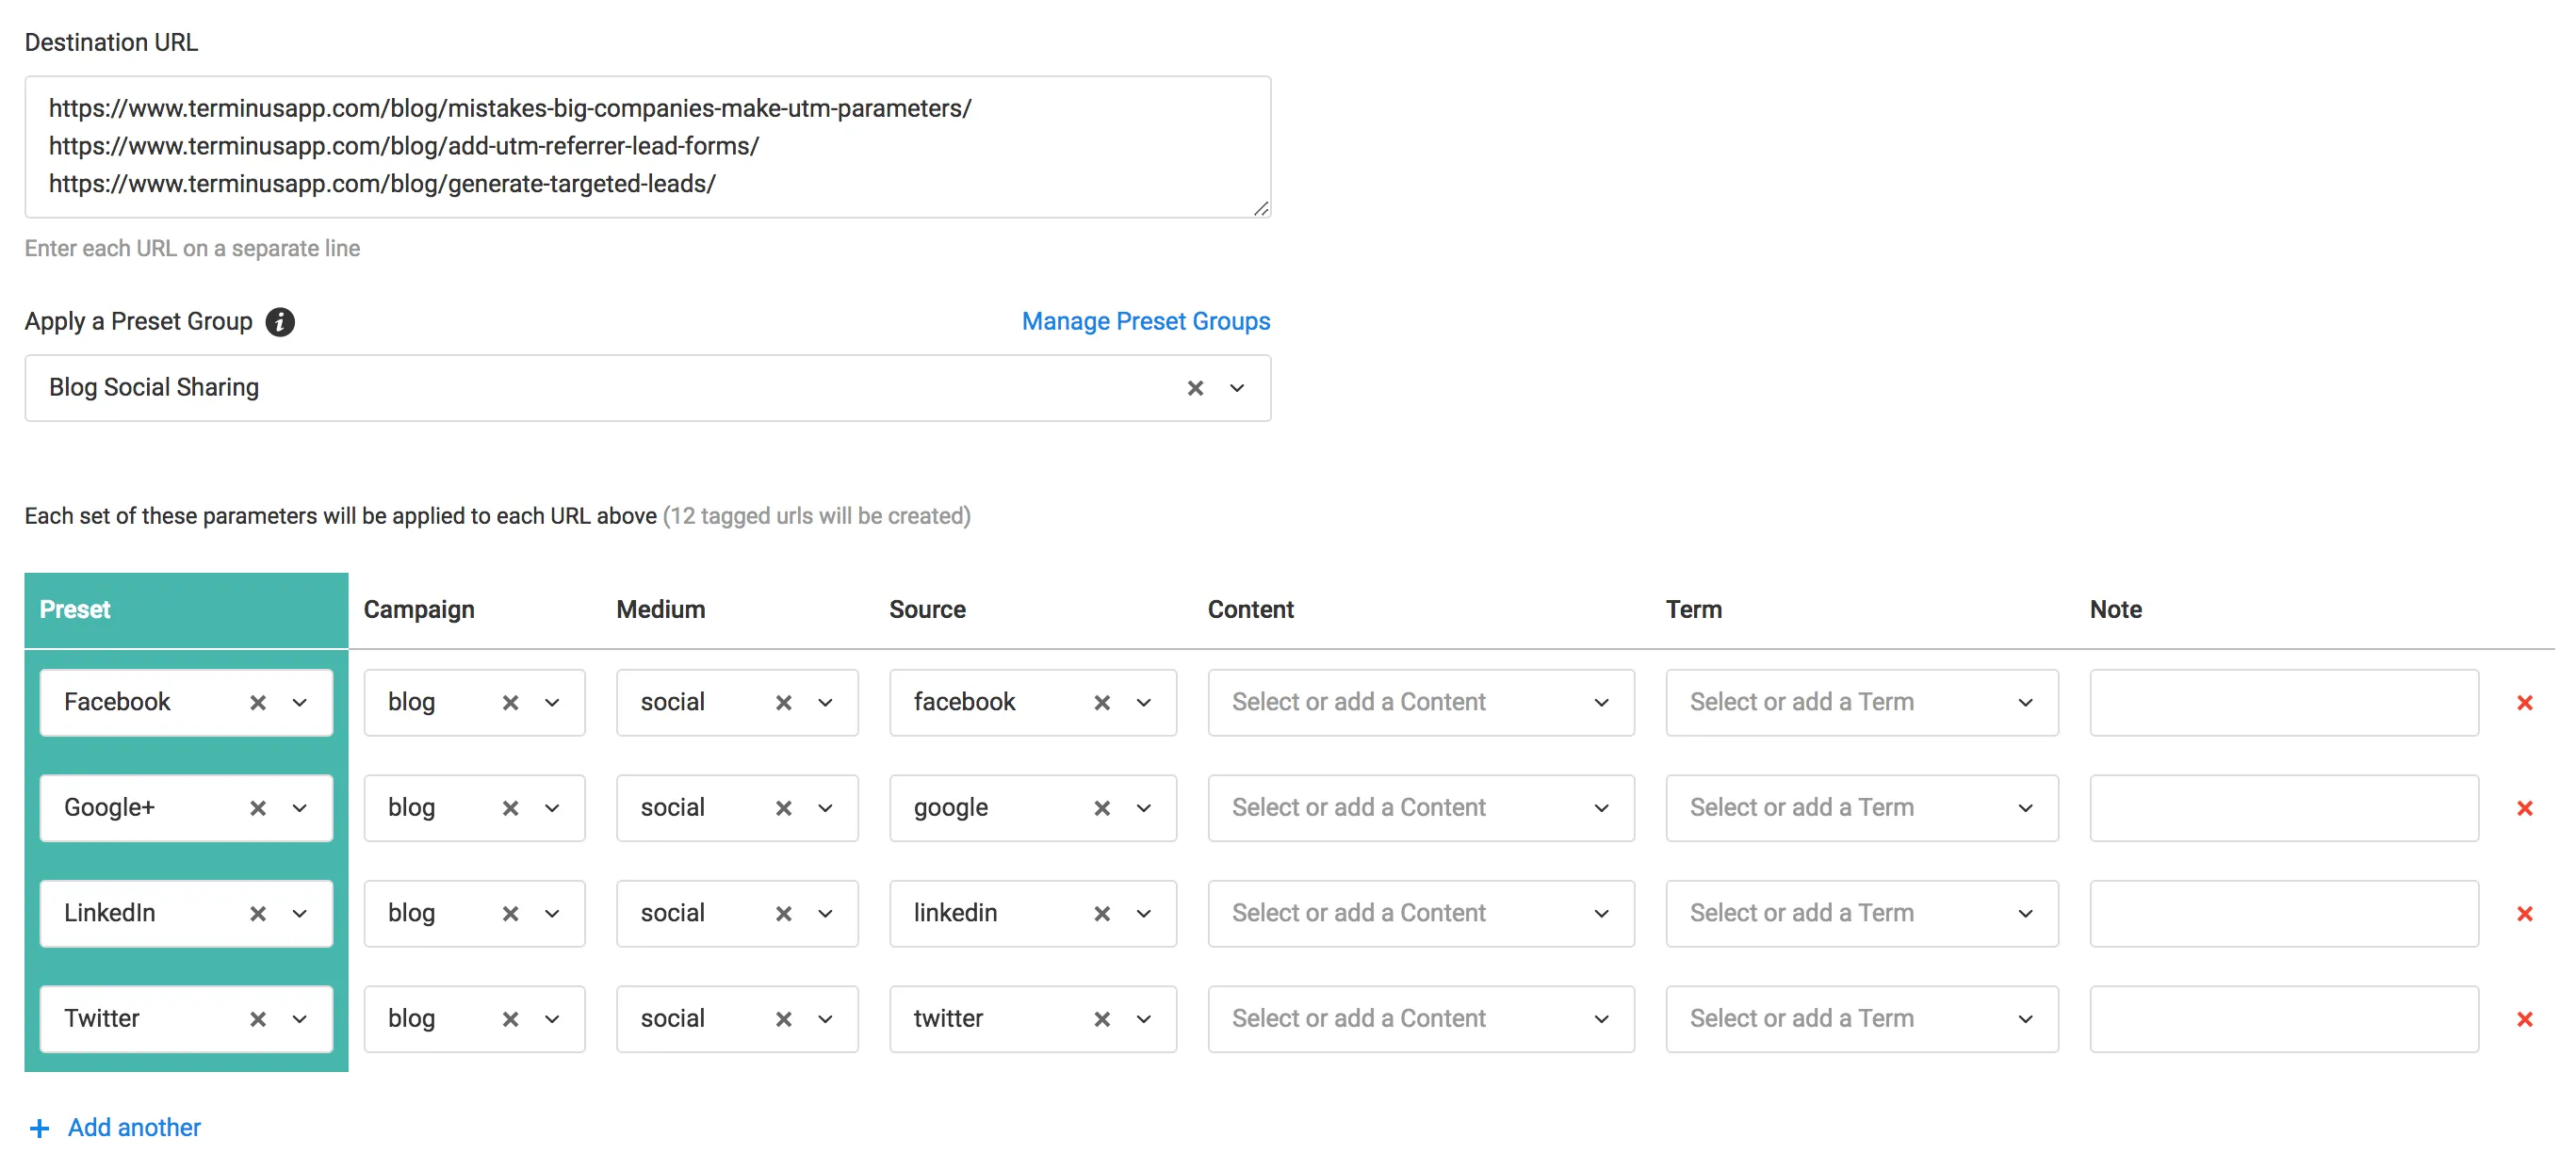Open the preset group dropdown chevron

coord(1237,388)
